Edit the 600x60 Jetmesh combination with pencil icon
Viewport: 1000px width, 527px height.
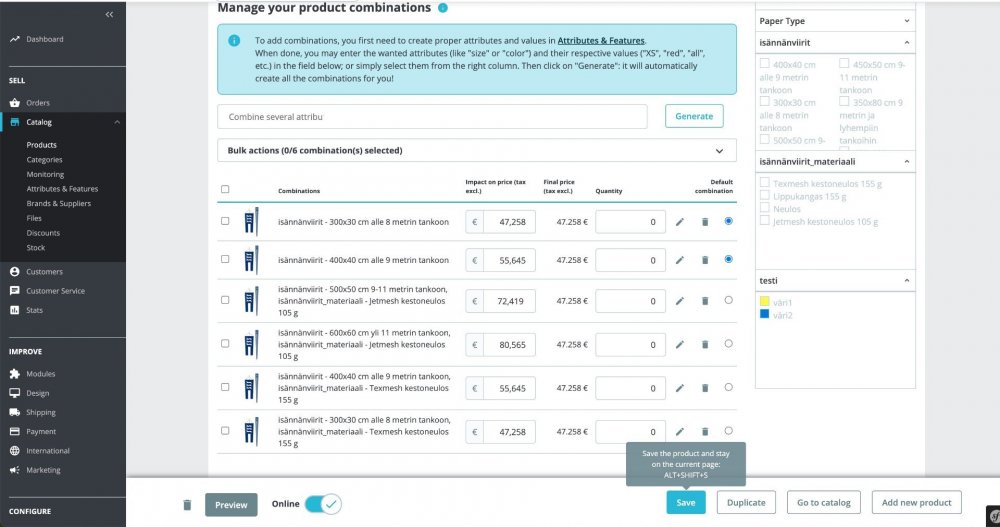coord(680,345)
